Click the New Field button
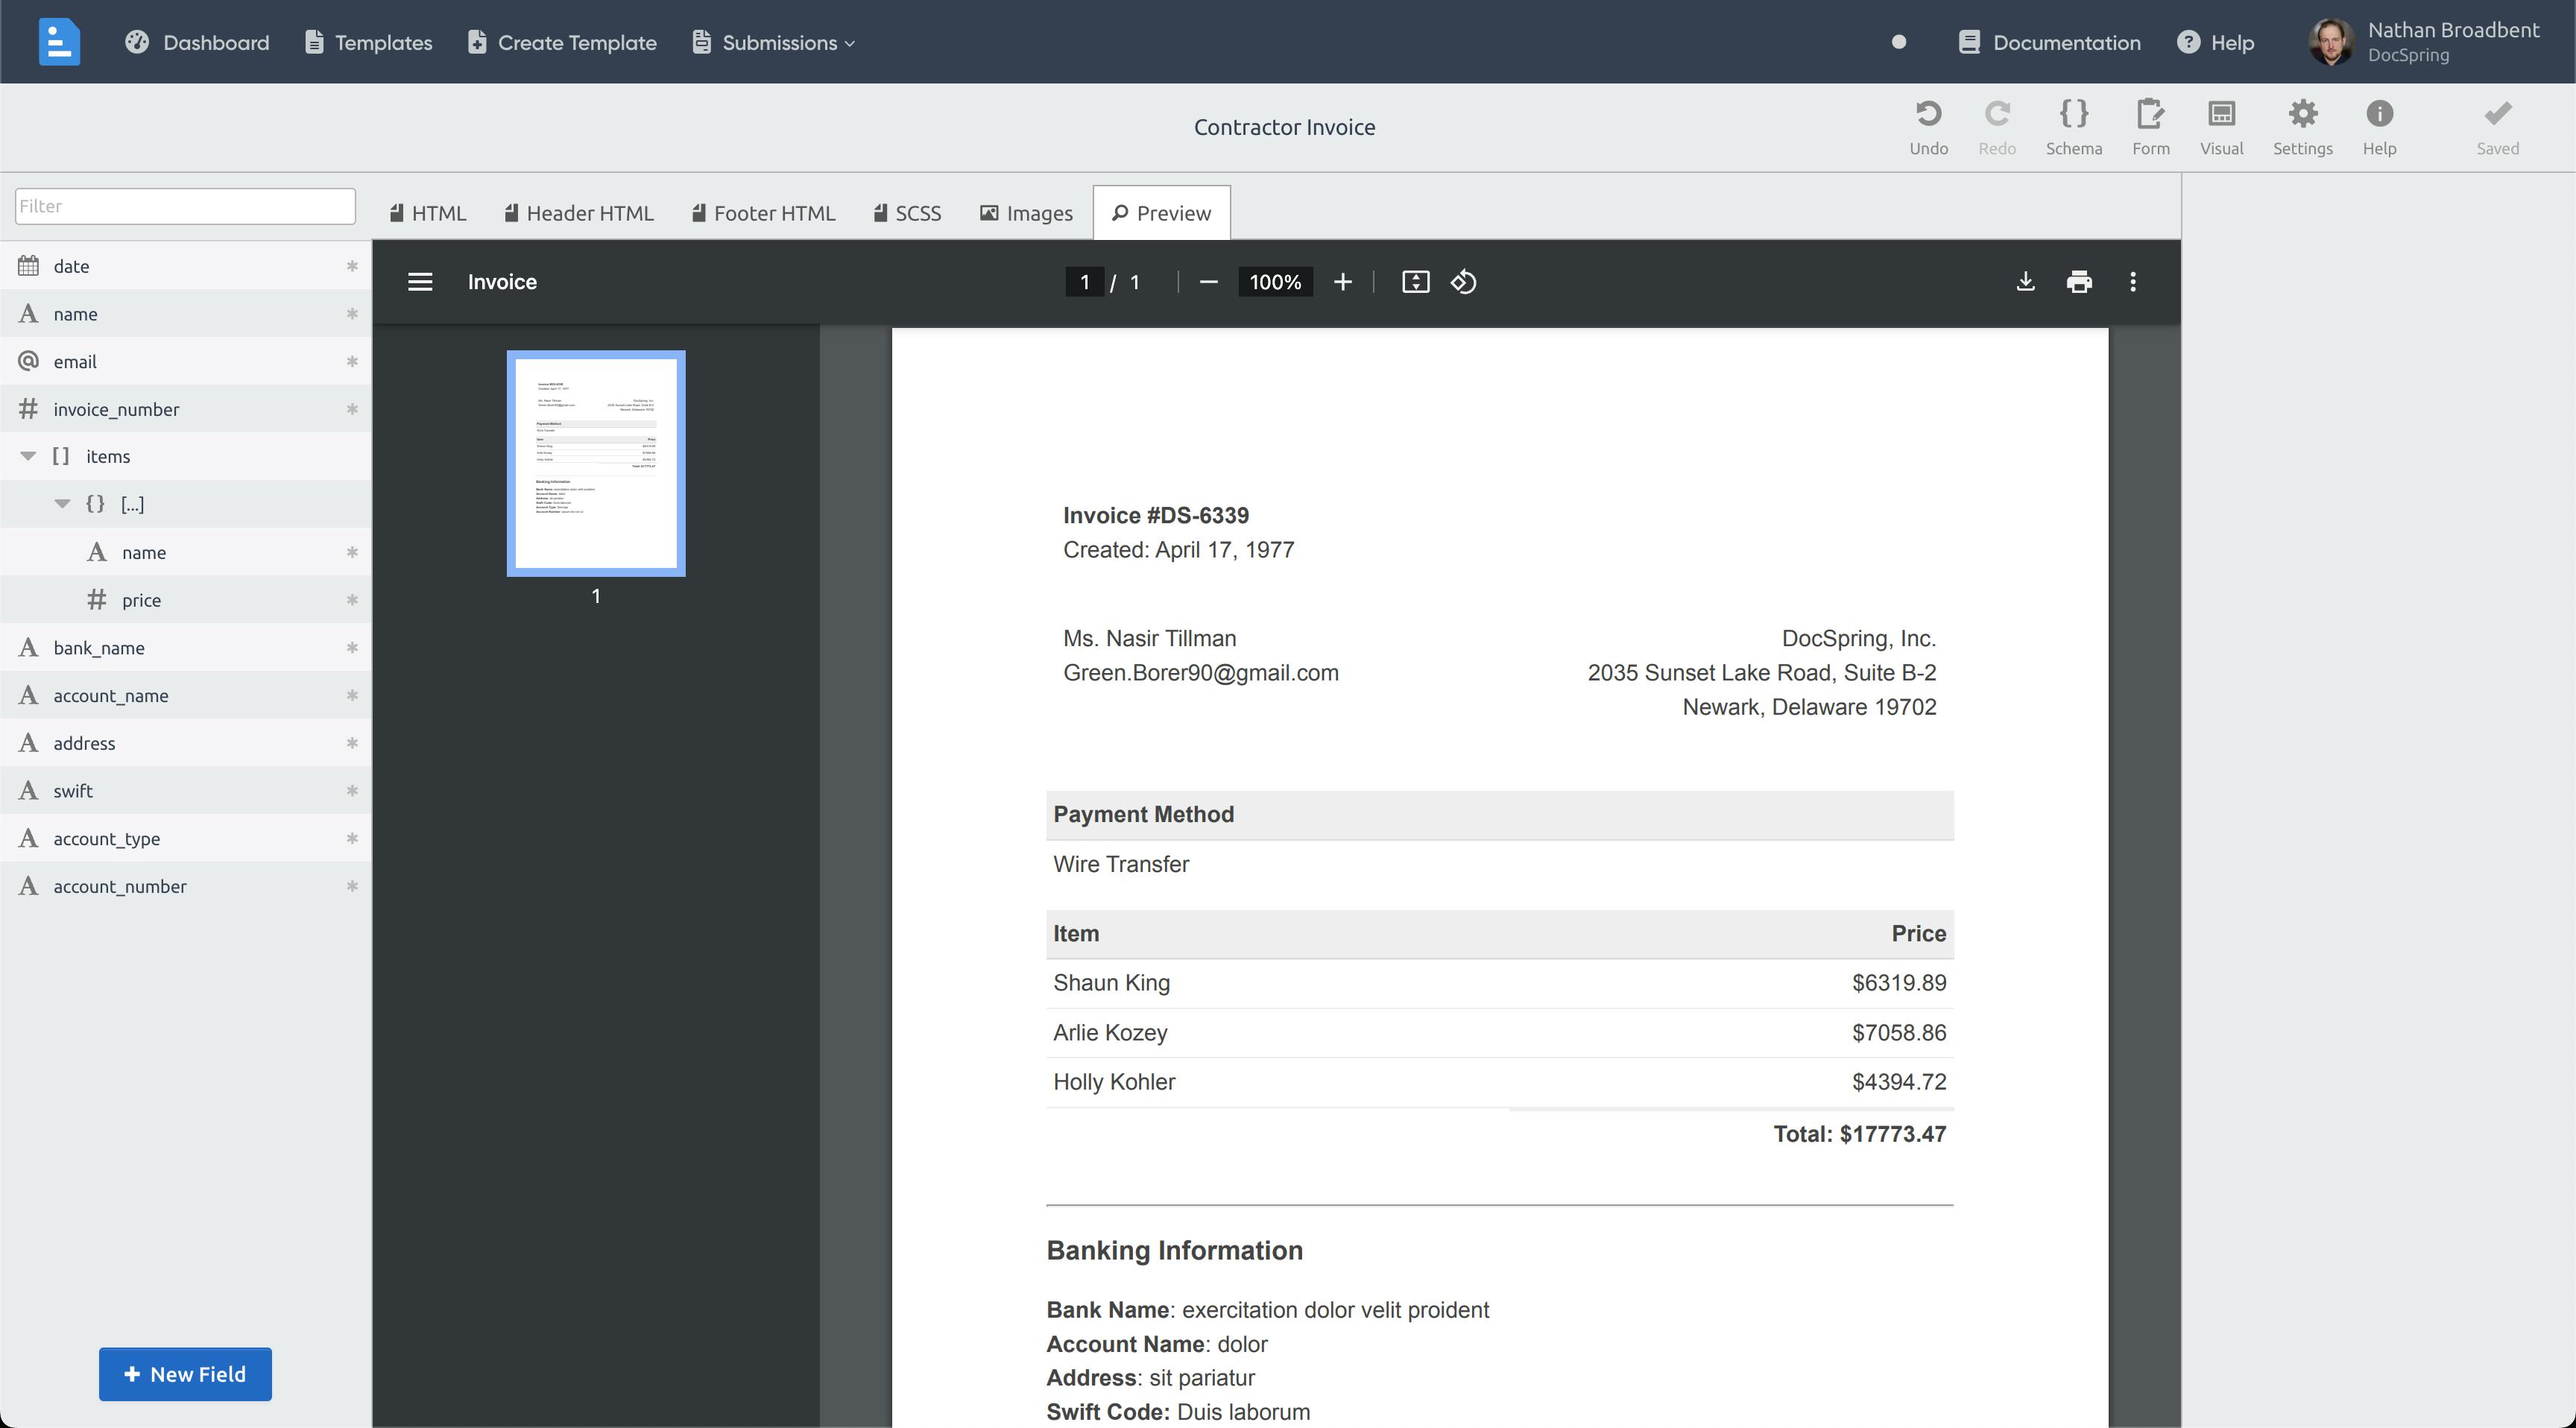Screen dimensions: 2576x1428 (x=185, y=1374)
